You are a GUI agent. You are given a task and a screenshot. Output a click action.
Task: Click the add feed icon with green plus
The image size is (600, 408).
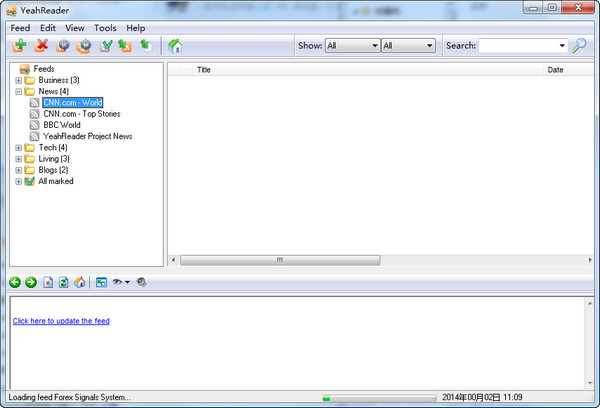click(x=20, y=45)
